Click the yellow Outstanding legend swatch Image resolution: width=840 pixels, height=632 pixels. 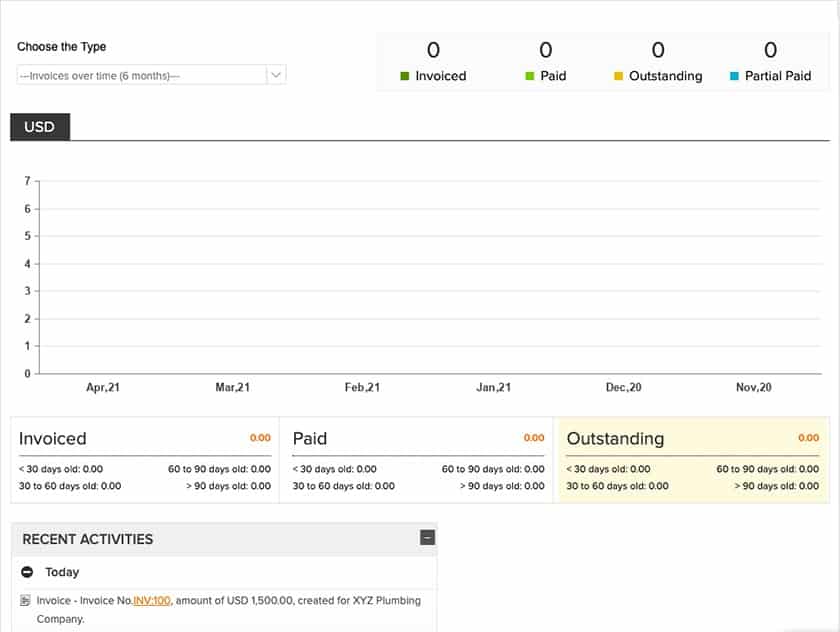click(617, 75)
